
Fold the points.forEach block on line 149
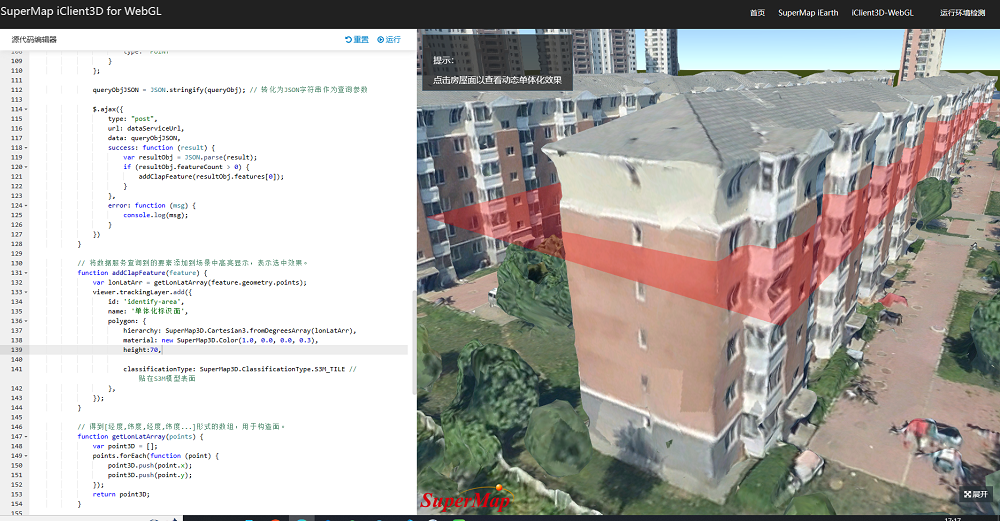pyautogui.click(x=26, y=456)
